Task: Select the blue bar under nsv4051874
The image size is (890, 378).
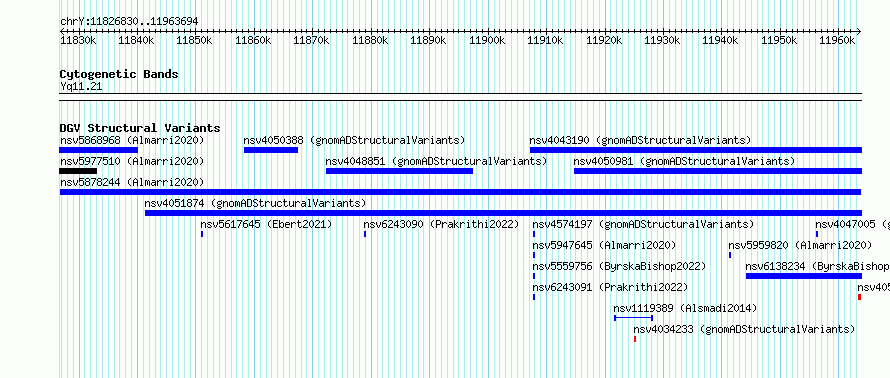Action: click(x=503, y=213)
